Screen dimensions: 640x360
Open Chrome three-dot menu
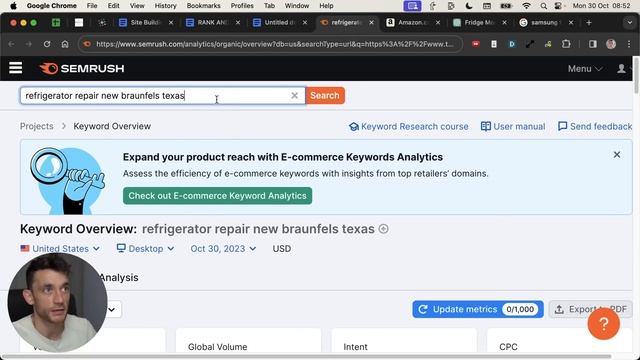click(x=629, y=44)
